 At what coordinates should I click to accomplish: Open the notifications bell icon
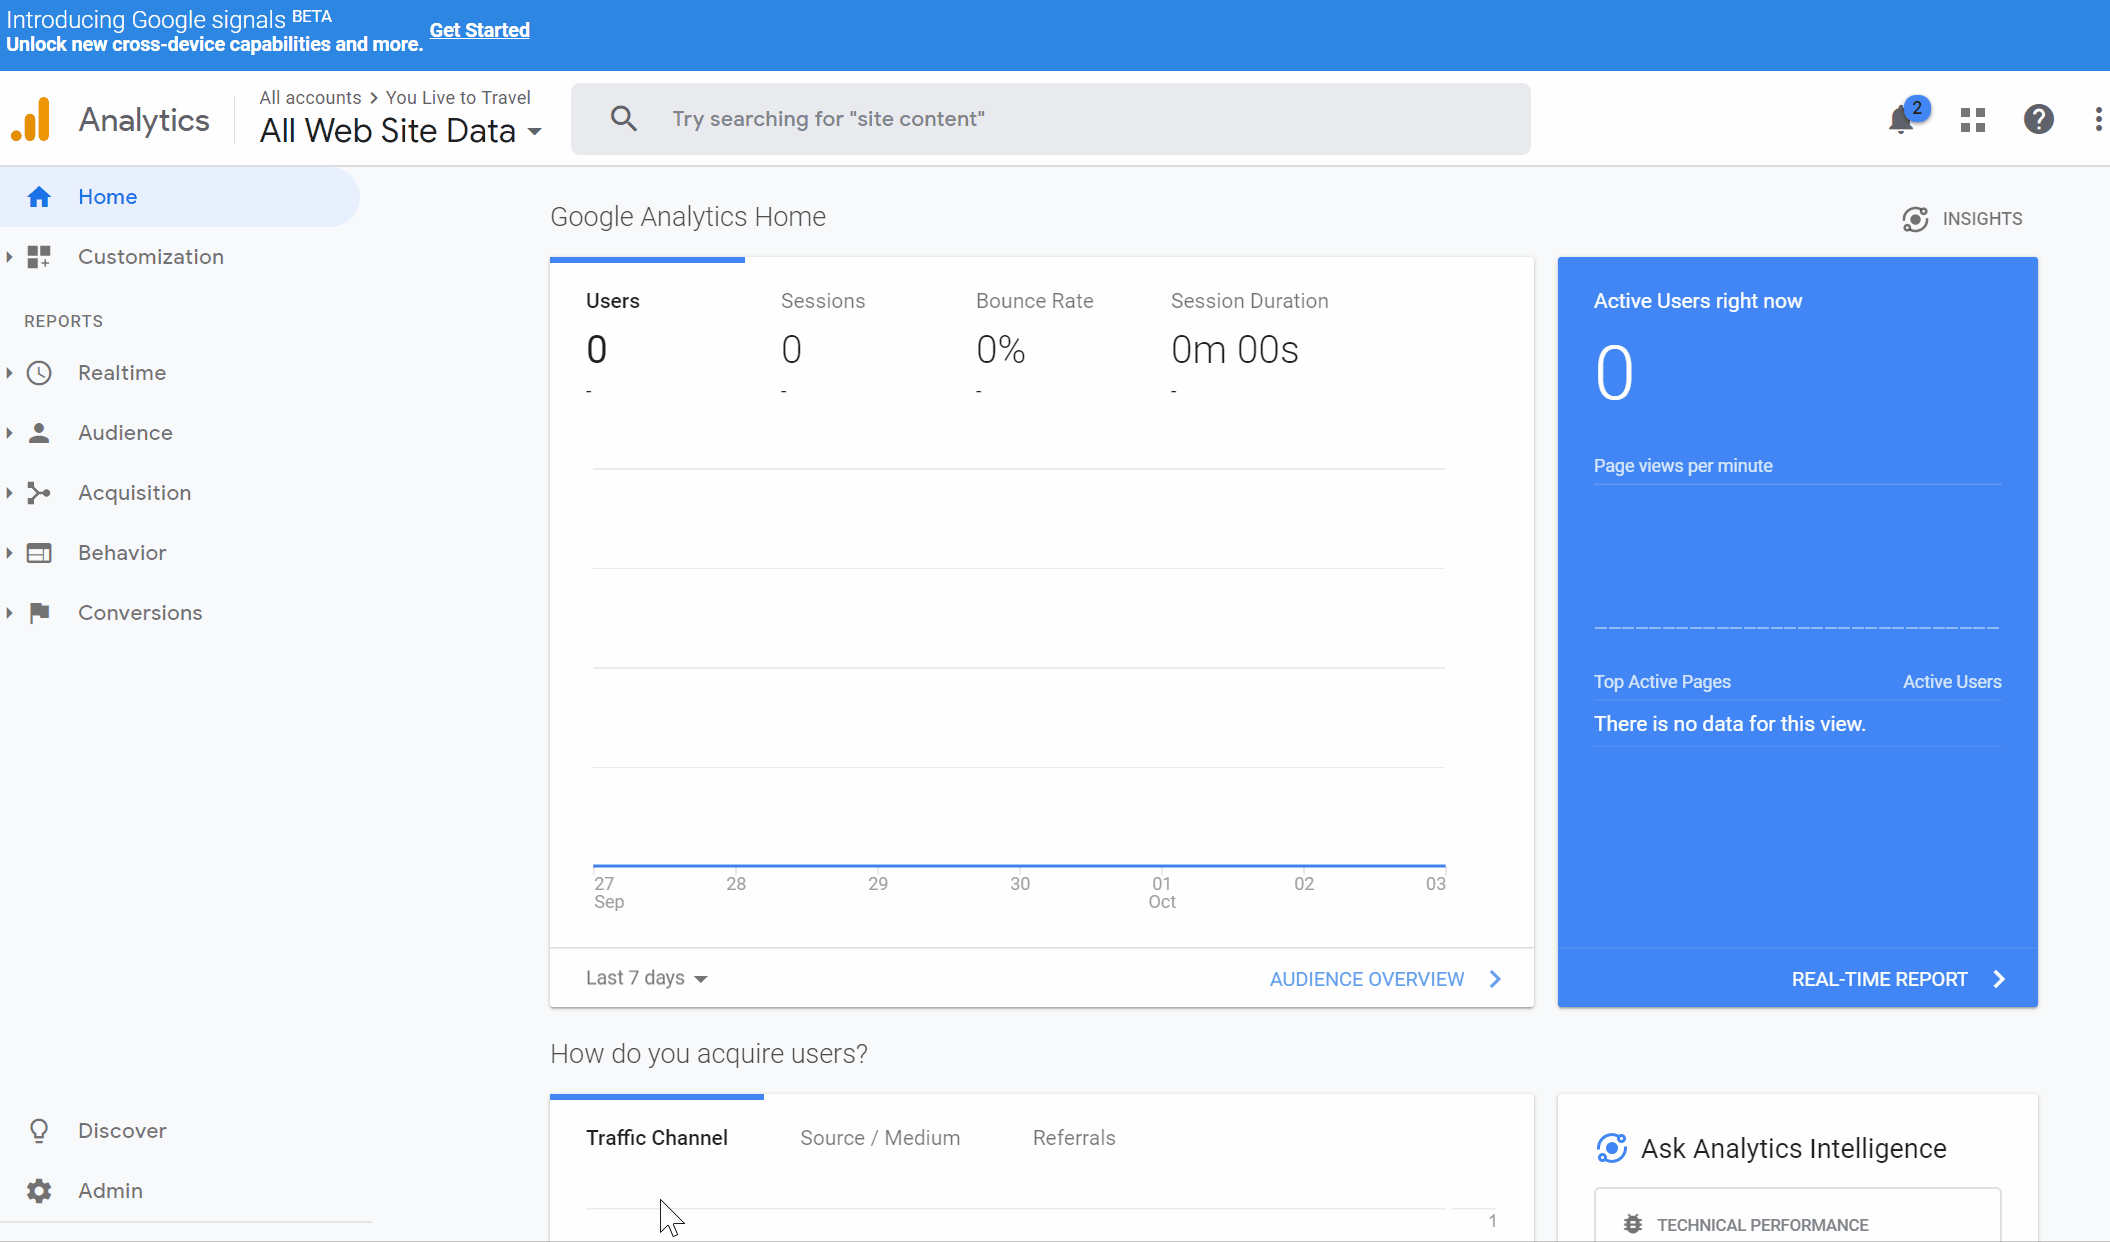pos(1901,121)
